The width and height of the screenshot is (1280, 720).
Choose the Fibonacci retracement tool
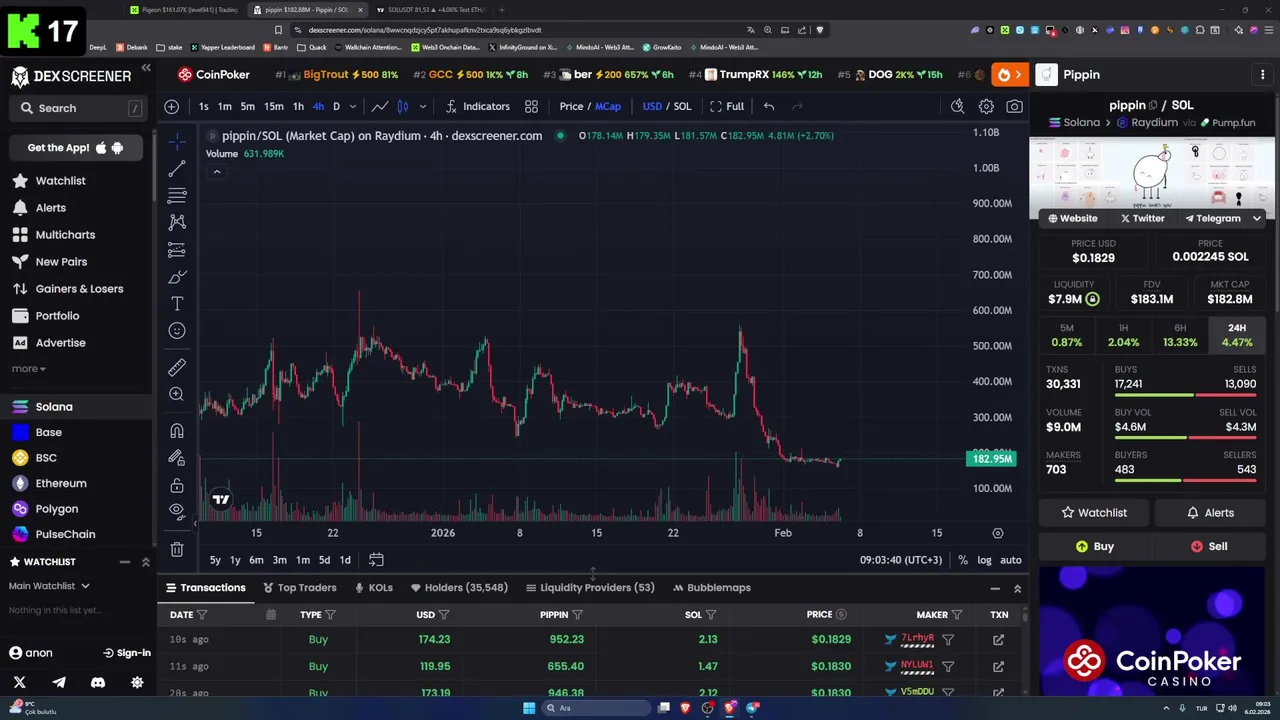(x=177, y=195)
